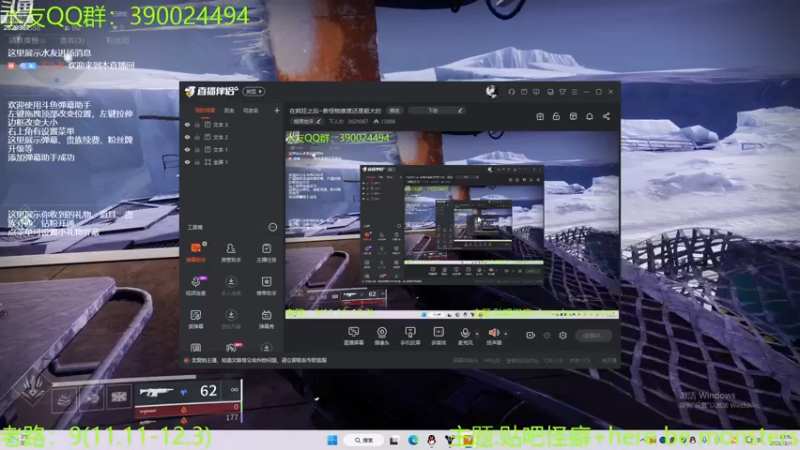Select the 文本 1 source row
The height and width of the screenshot is (450, 800).
pyautogui.click(x=232, y=149)
